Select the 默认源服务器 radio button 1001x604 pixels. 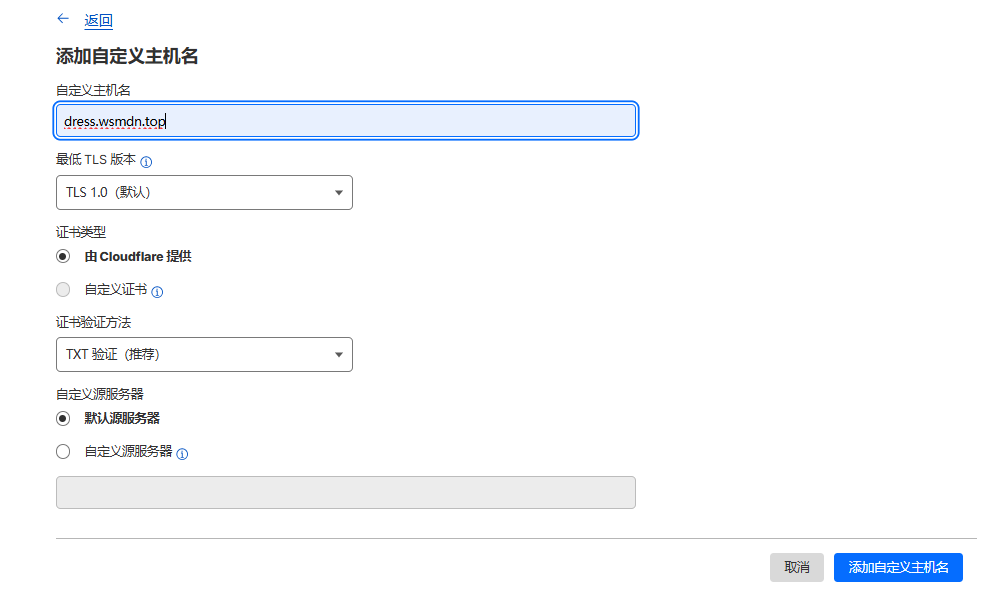click(64, 418)
